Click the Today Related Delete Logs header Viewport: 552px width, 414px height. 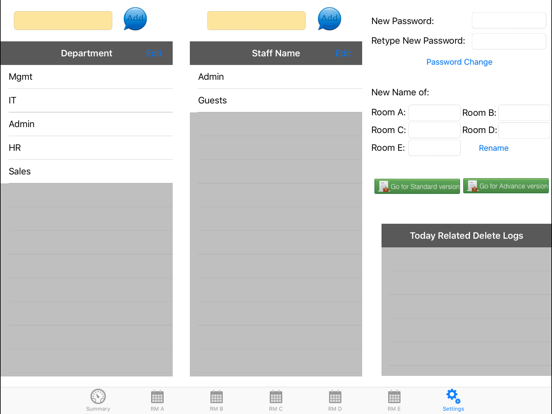[x=466, y=236]
